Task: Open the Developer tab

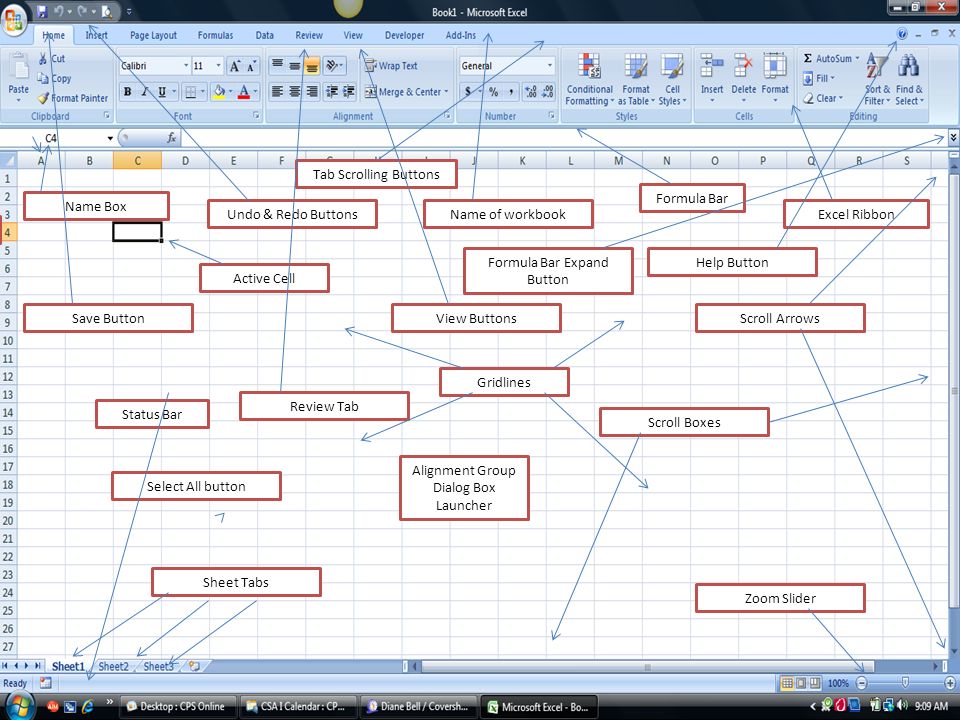Action: pos(404,36)
